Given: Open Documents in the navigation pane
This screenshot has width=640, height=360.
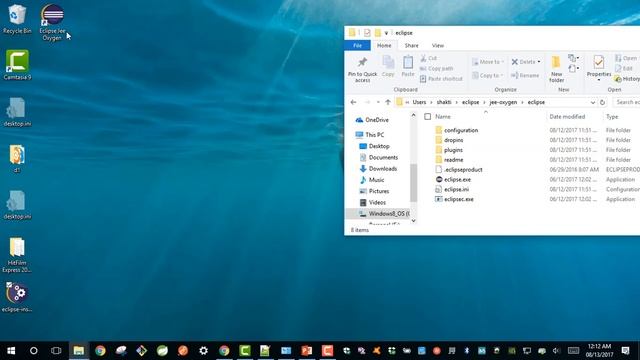Looking at the screenshot, I should [378, 158].
